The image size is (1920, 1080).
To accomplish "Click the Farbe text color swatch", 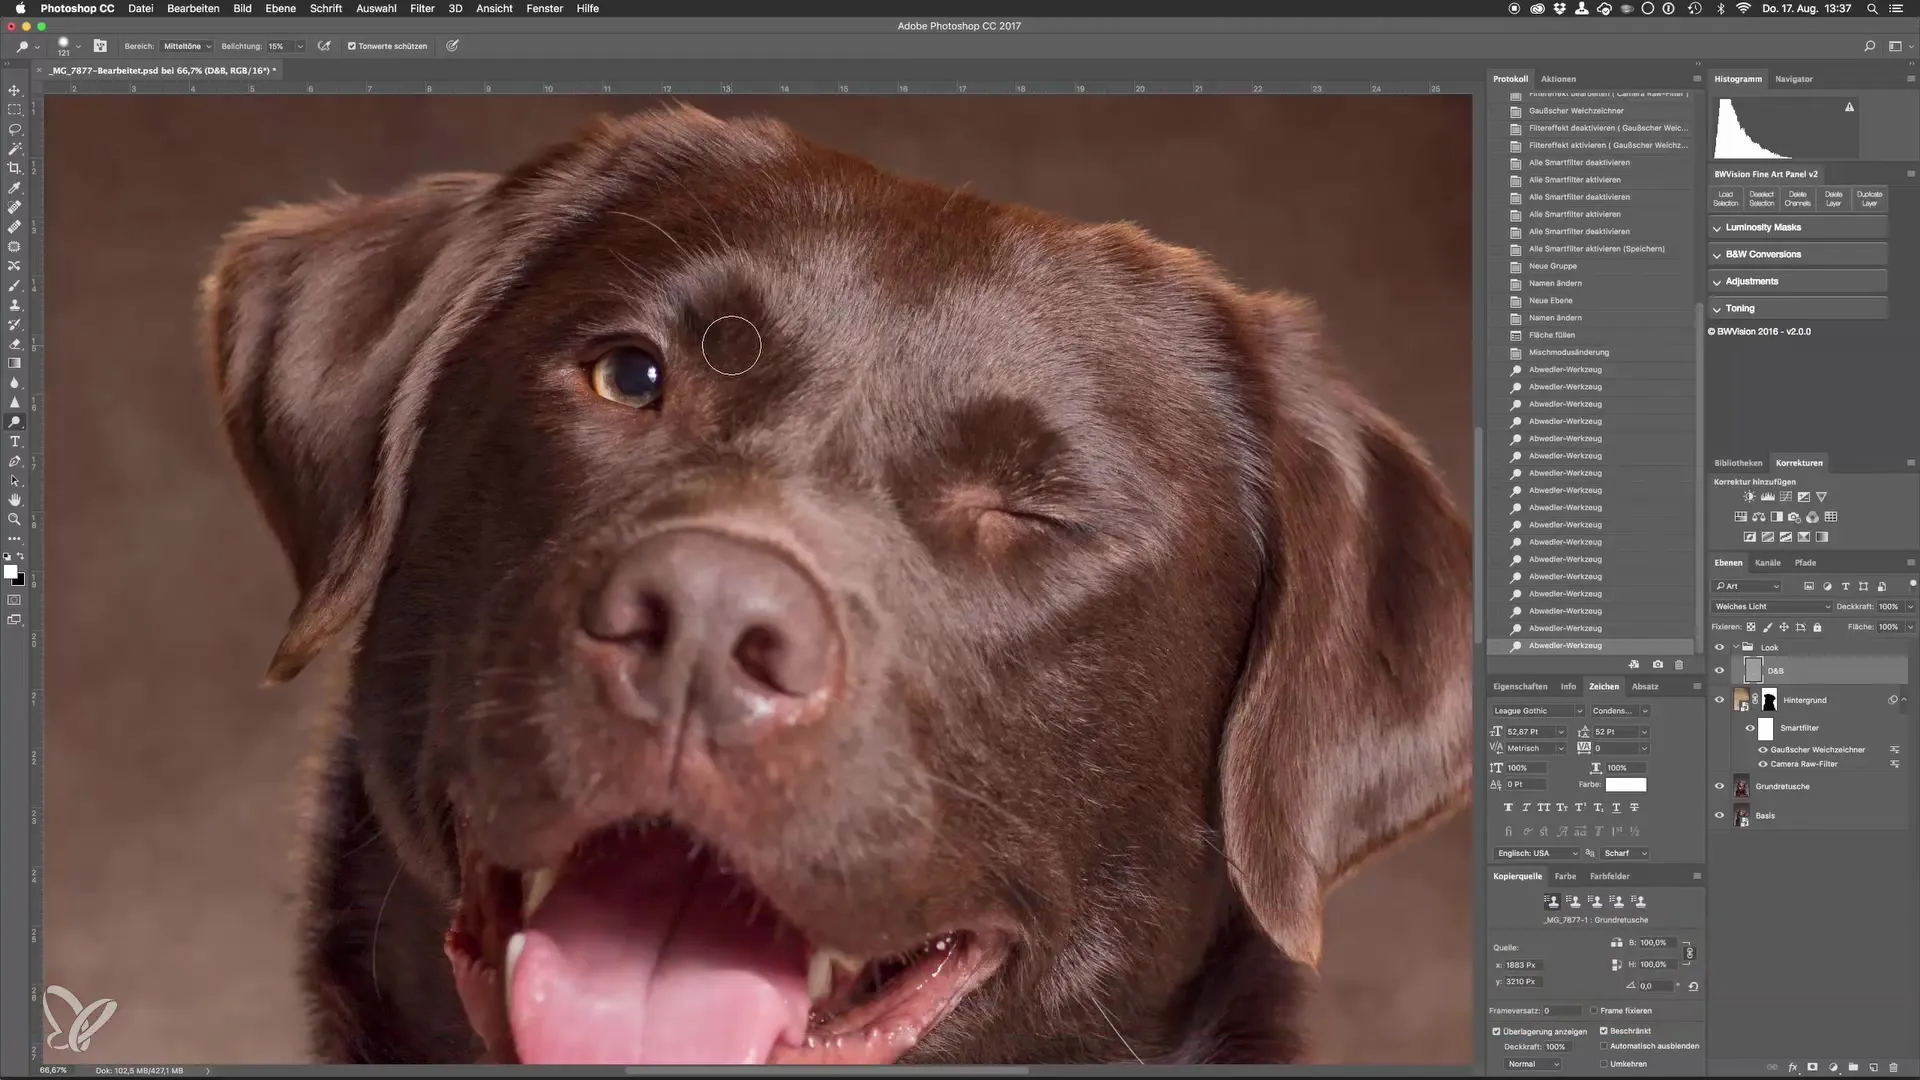I will [1625, 785].
